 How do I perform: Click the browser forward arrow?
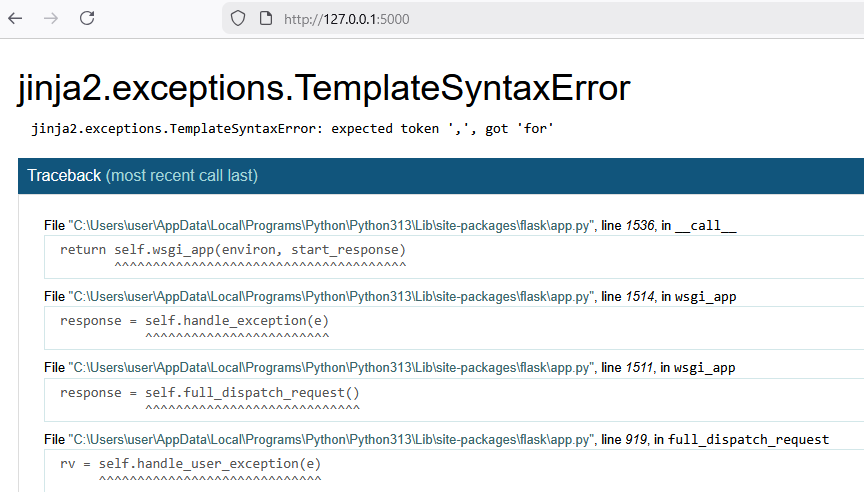51,18
